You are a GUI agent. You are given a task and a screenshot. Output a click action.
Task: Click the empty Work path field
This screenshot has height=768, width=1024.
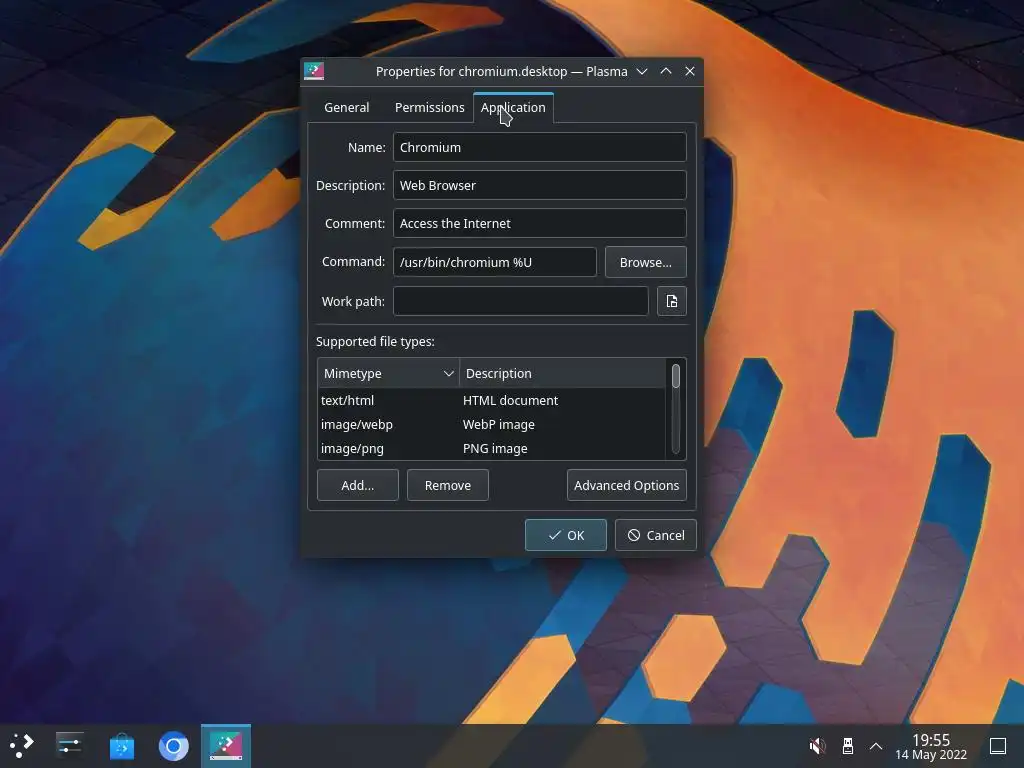coord(520,301)
